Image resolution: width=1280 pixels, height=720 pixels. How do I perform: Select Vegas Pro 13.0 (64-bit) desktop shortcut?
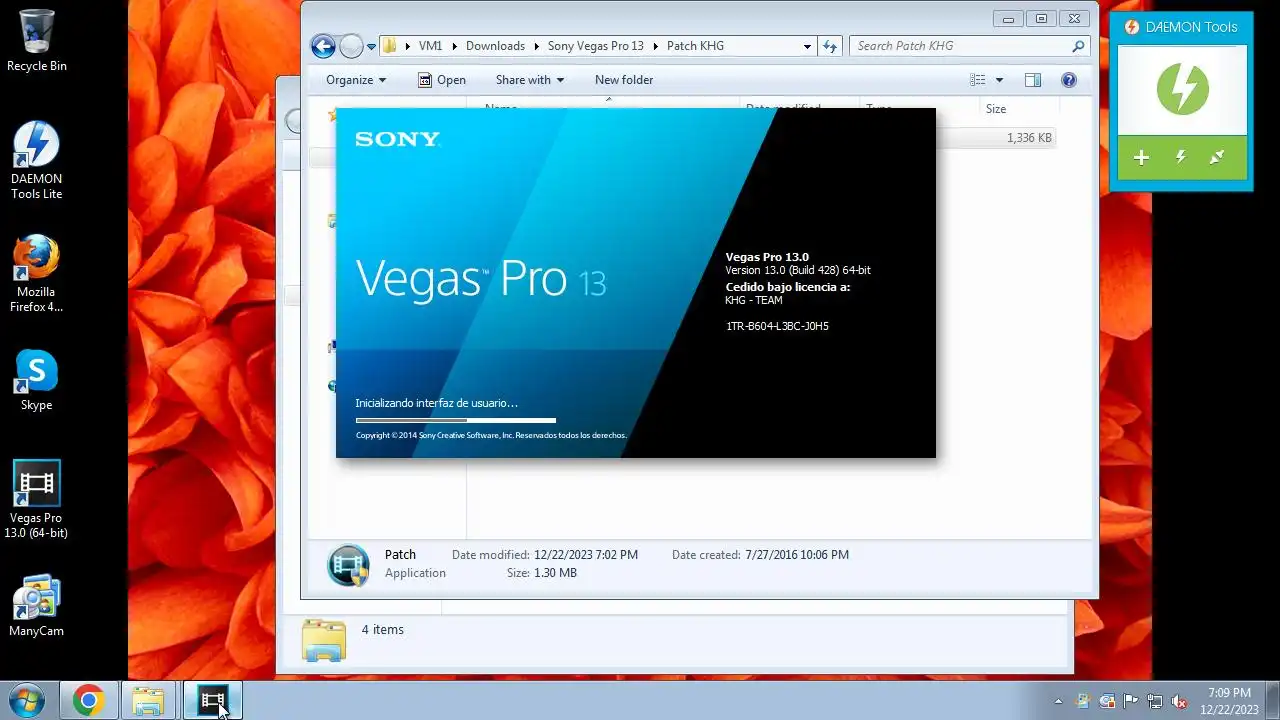[x=37, y=500]
